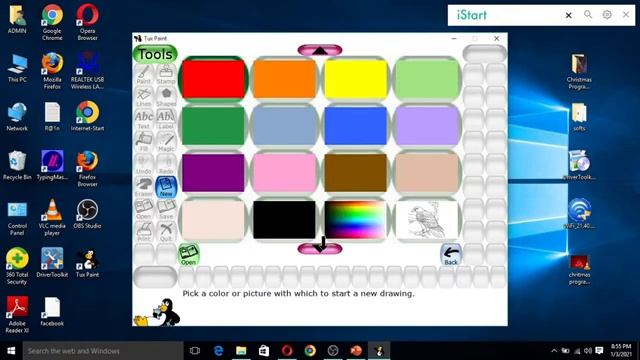The width and height of the screenshot is (640, 360).
Task: Open the OBS Studio desktop icon
Action: [87, 214]
